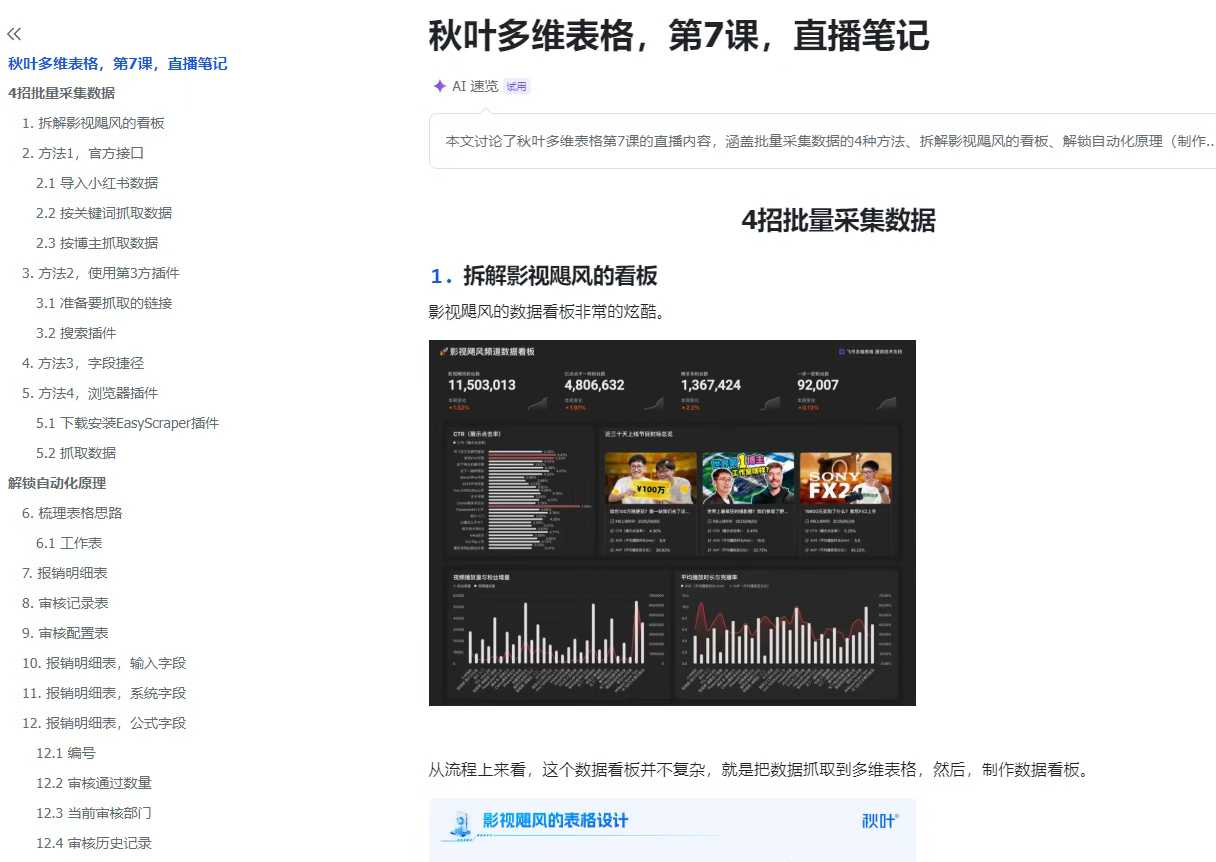
Task: Jump to 方法2，使用第3方插件
Action: click(101, 273)
